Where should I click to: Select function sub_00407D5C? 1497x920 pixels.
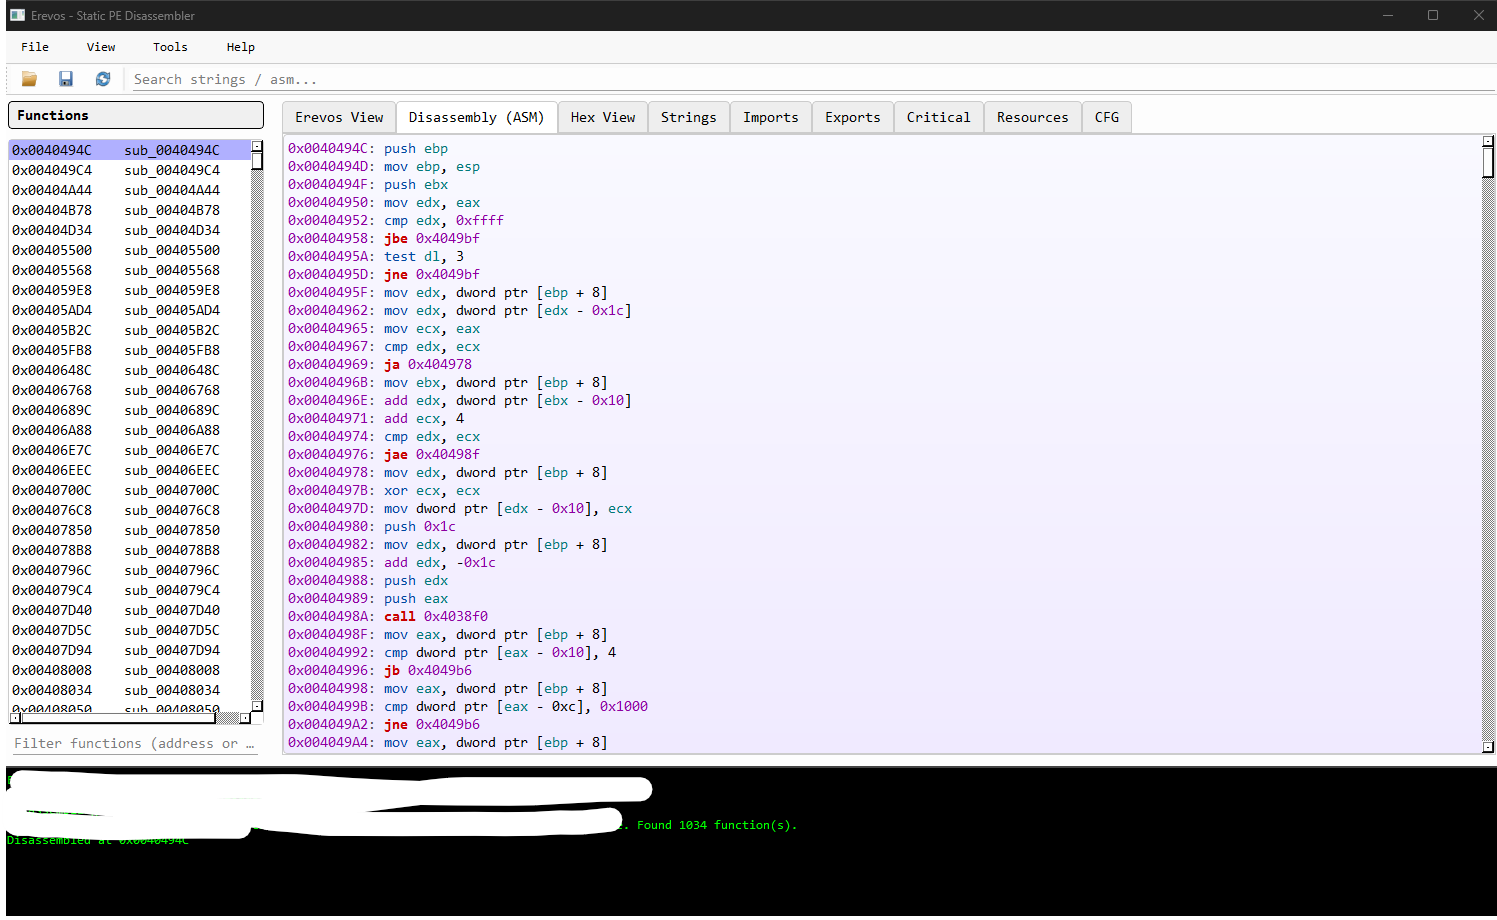[130, 630]
